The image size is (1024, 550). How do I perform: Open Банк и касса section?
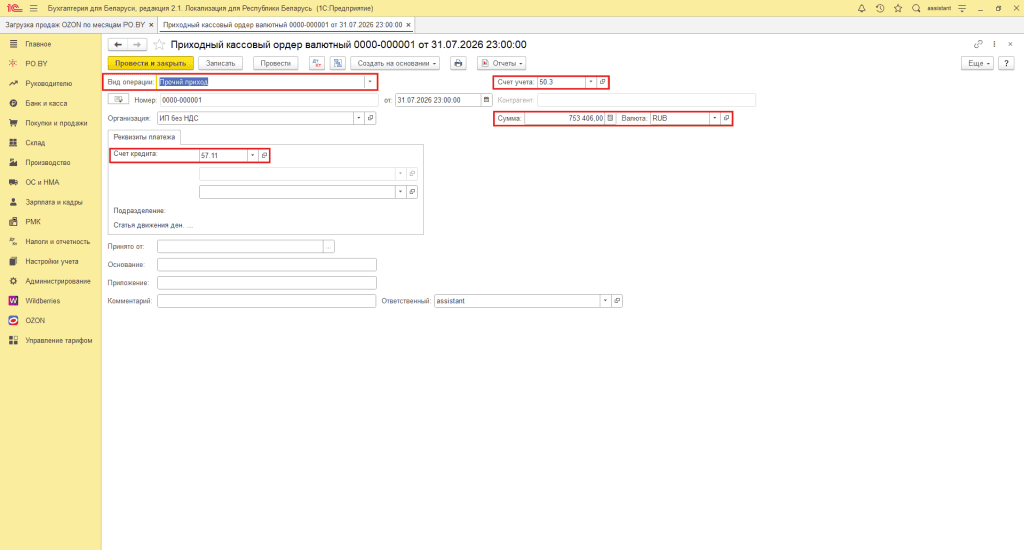(46, 103)
